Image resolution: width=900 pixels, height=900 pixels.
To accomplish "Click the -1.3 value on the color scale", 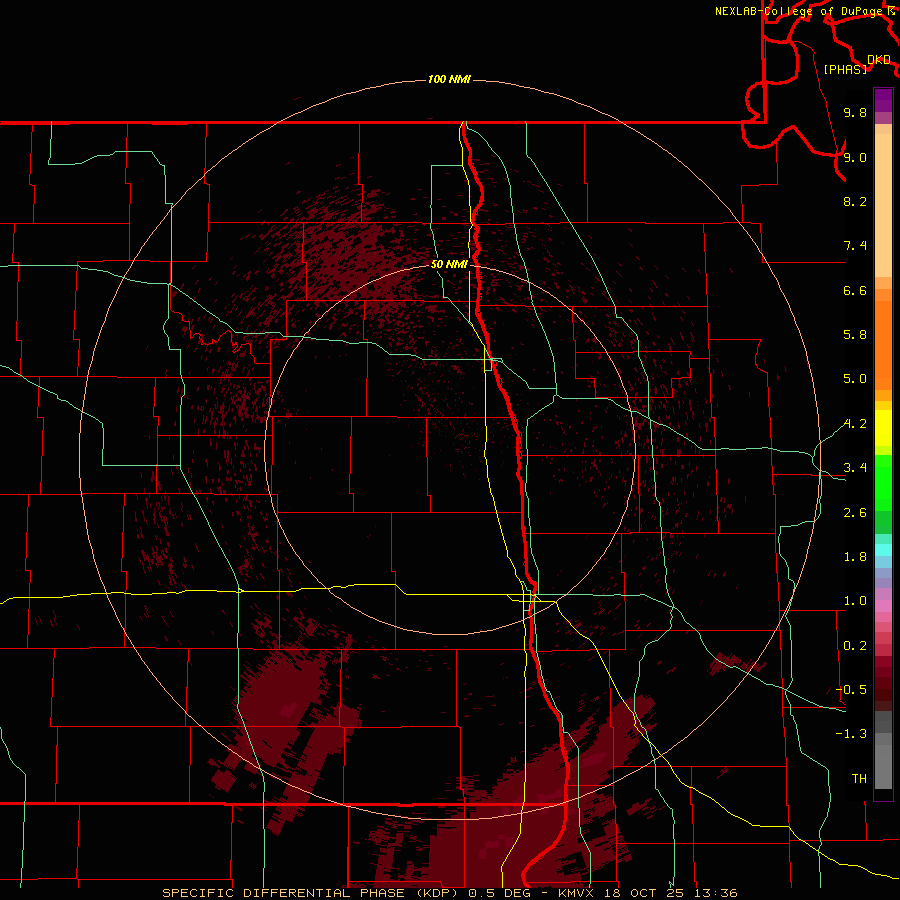I will [851, 734].
